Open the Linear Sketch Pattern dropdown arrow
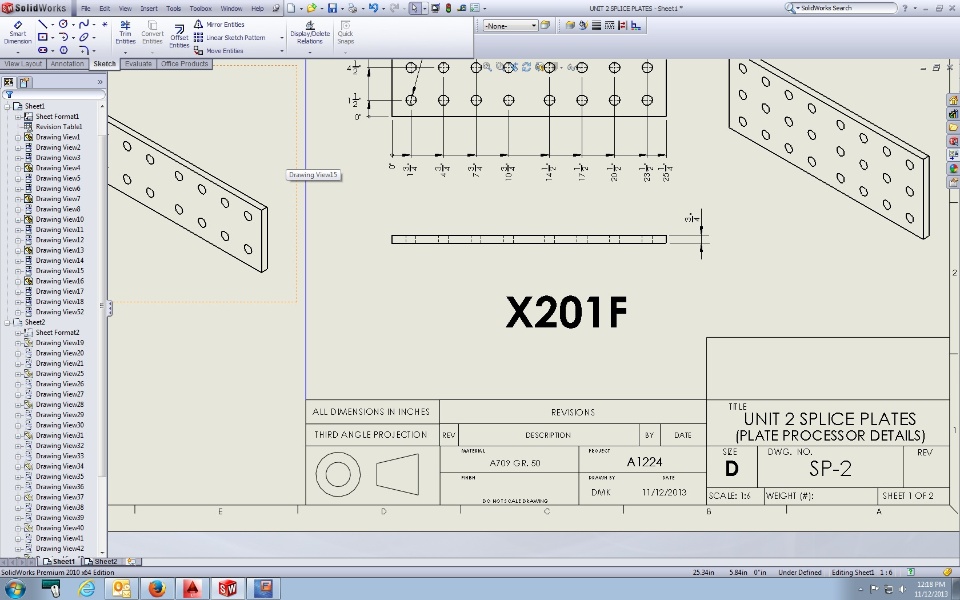The height and width of the screenshot is (600, 960). pos(282,37)
